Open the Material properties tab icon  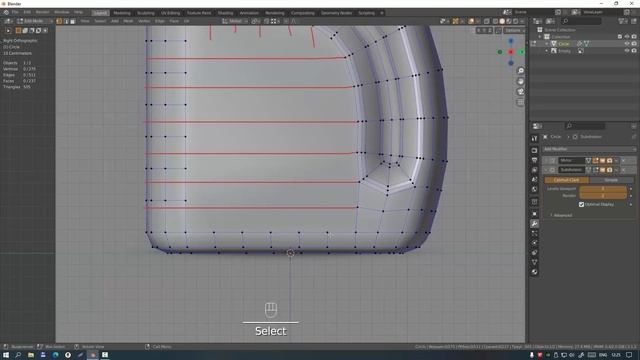534,272
